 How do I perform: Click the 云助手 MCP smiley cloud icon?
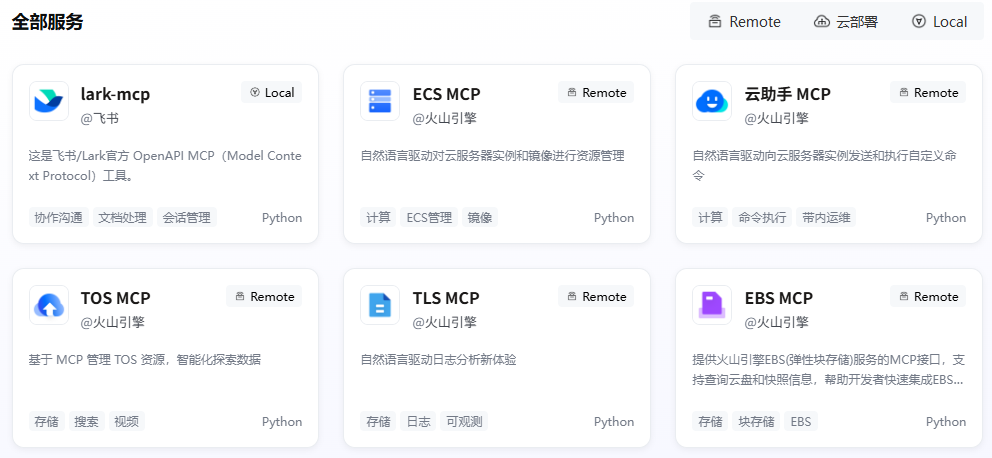point(712,101)
